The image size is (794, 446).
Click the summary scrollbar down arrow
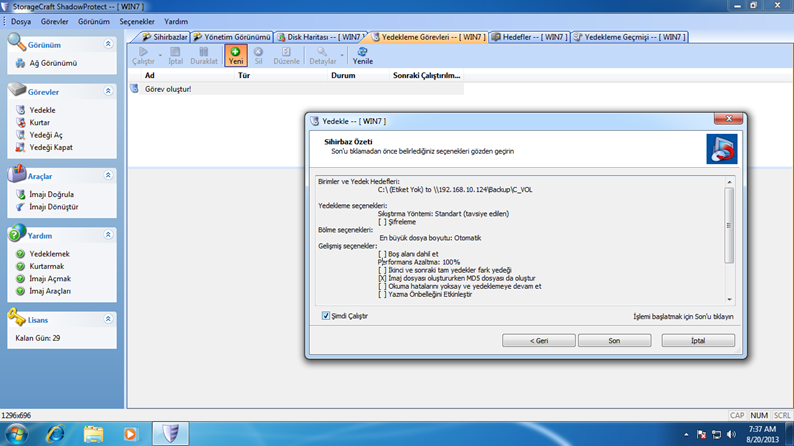pyautogui.click(x=729, y=299)
